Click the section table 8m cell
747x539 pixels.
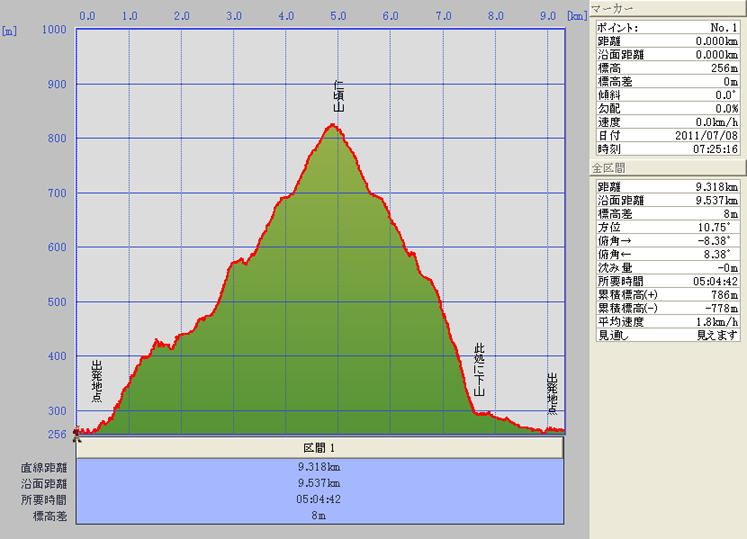tap(319, 515)
